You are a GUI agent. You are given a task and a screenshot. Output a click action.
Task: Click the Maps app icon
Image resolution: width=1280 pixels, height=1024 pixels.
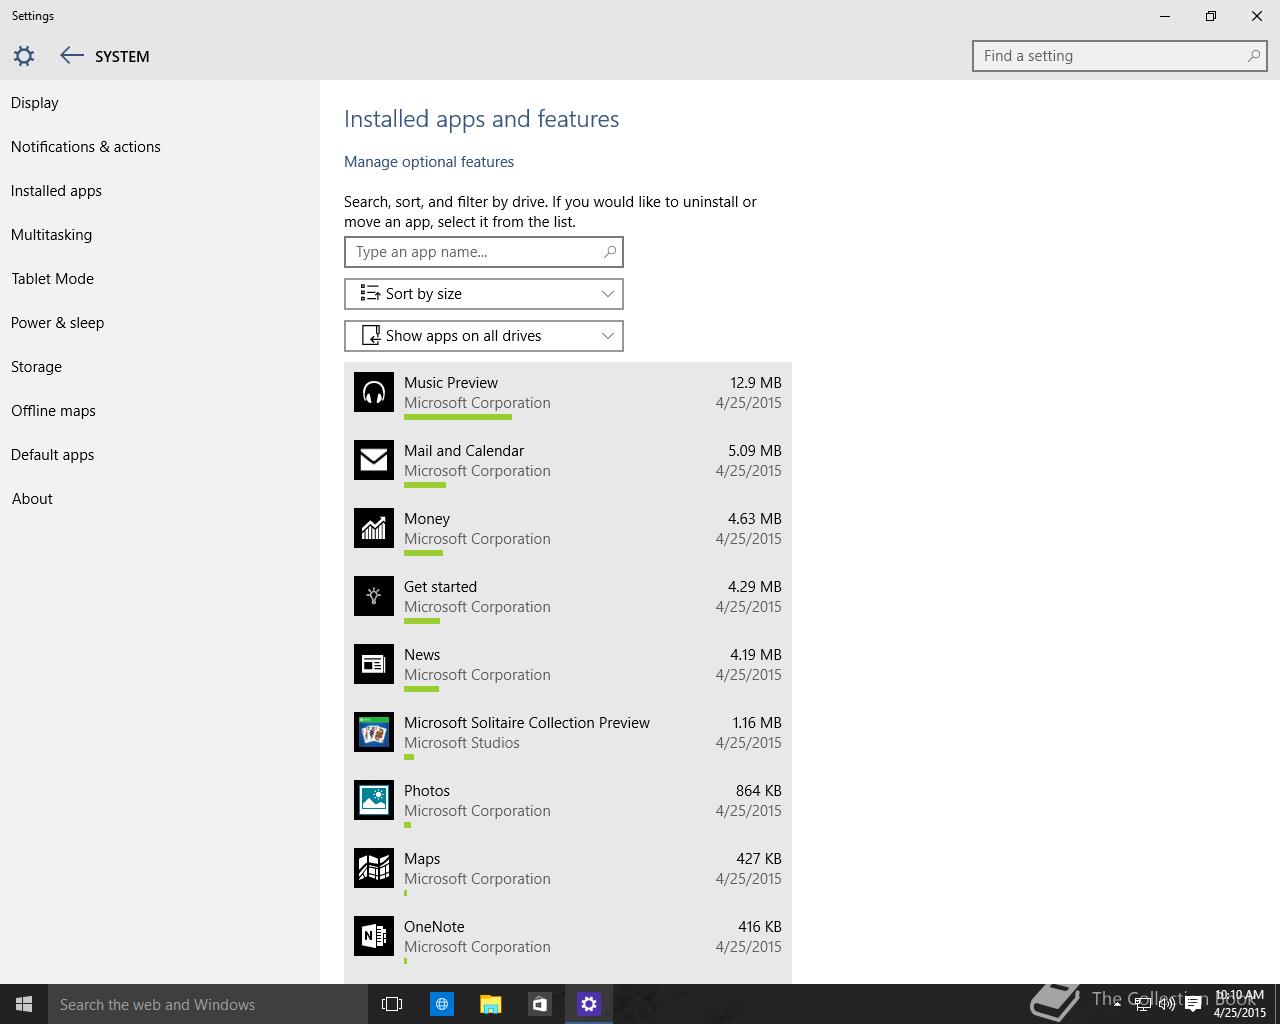[374, 868]
